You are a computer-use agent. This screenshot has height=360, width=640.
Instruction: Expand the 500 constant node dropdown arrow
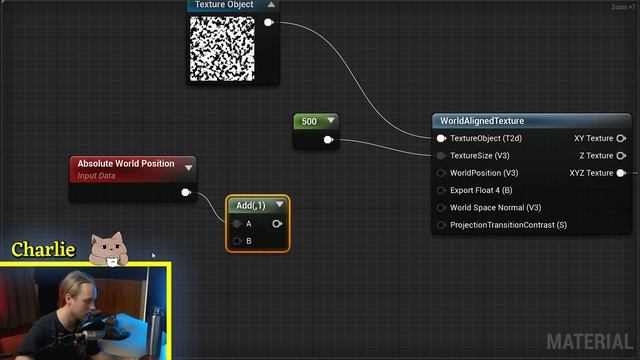[x=331, y=120]
